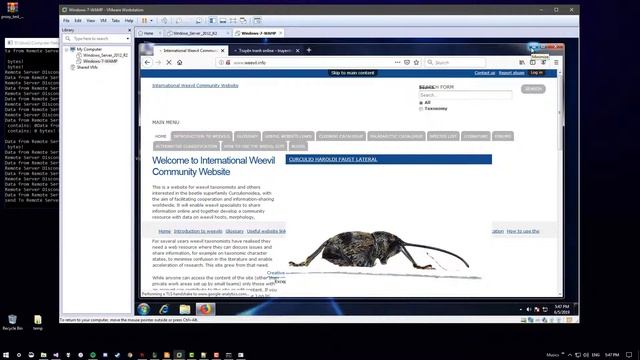This screenshot has height=360, width=640.
Task: Open the library search dropdown arrow
Action: click(128, 38)
